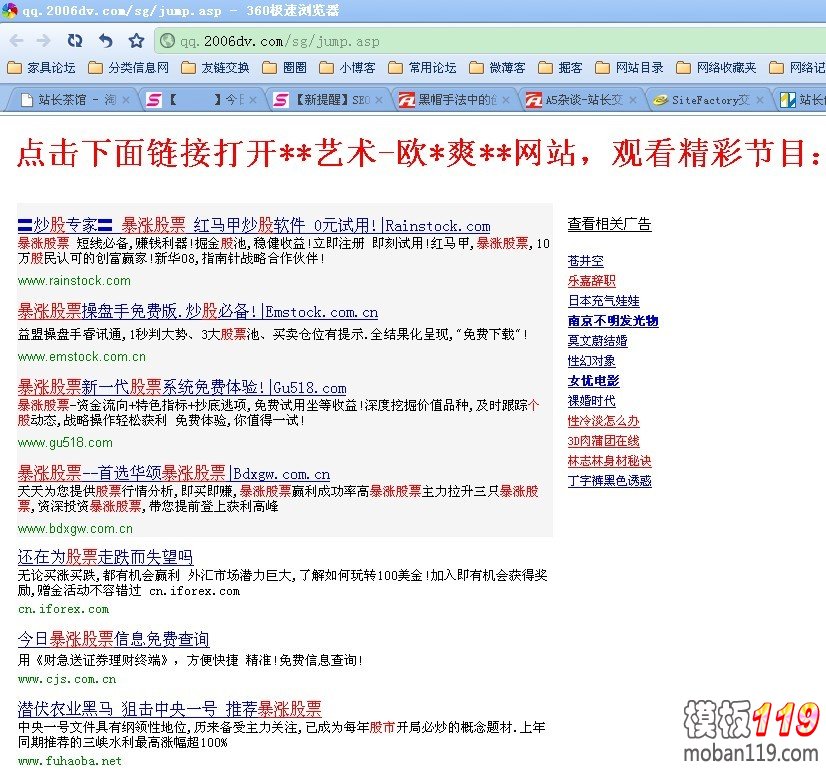Open the 还在为股票走跌而失望吗 link
Viewport: 826px width, 781px height.
[105, 557]
